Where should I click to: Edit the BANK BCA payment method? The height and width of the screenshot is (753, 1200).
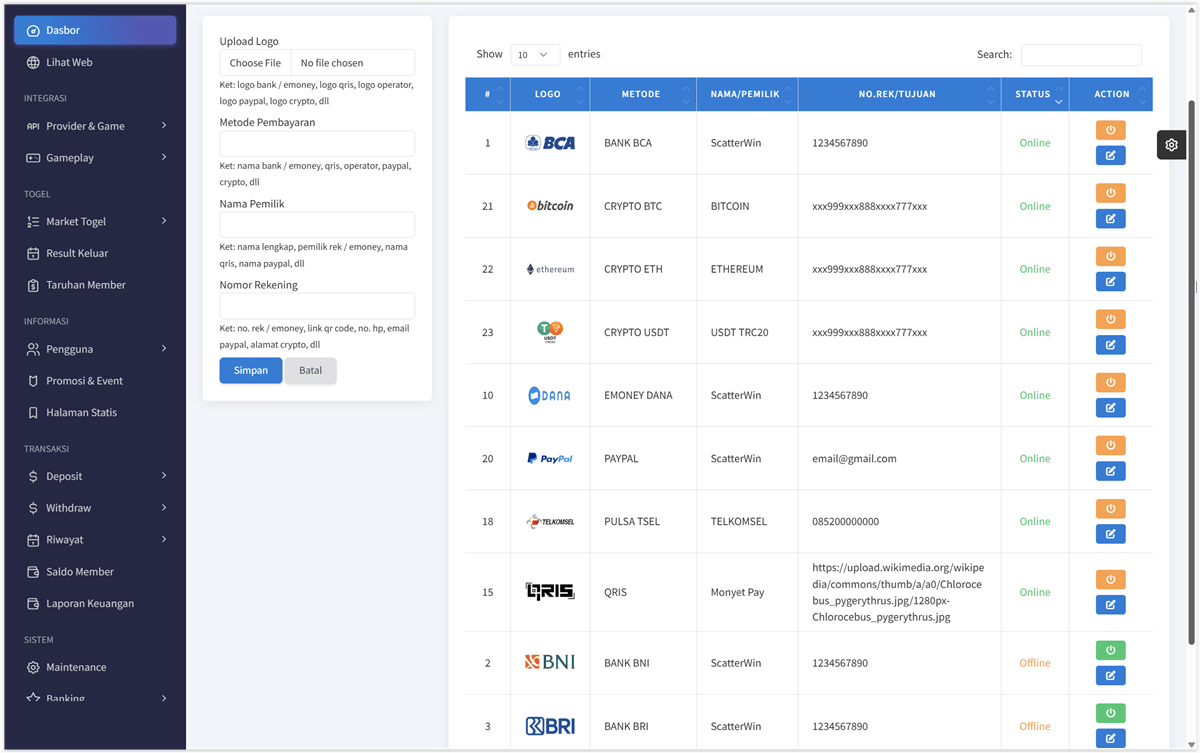coord(1110,155)
